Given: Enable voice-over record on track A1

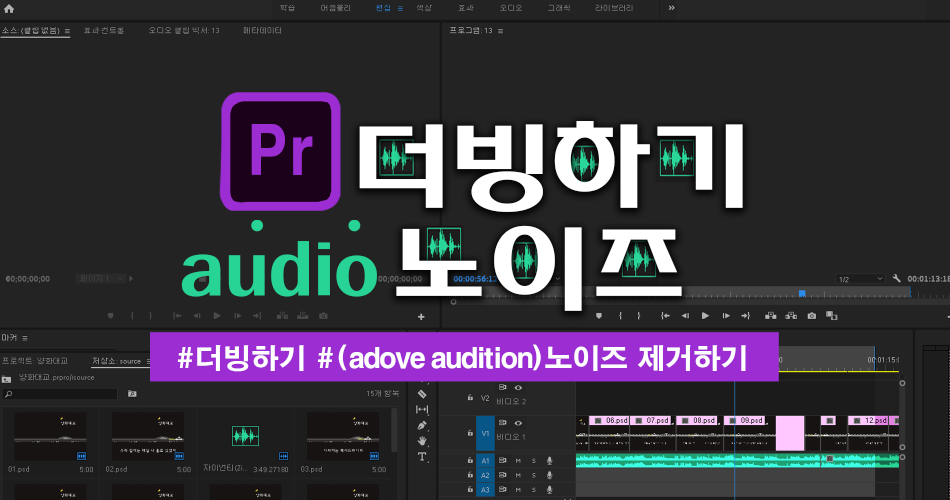Looking at the screenshot, I should (x=550, y=461).
